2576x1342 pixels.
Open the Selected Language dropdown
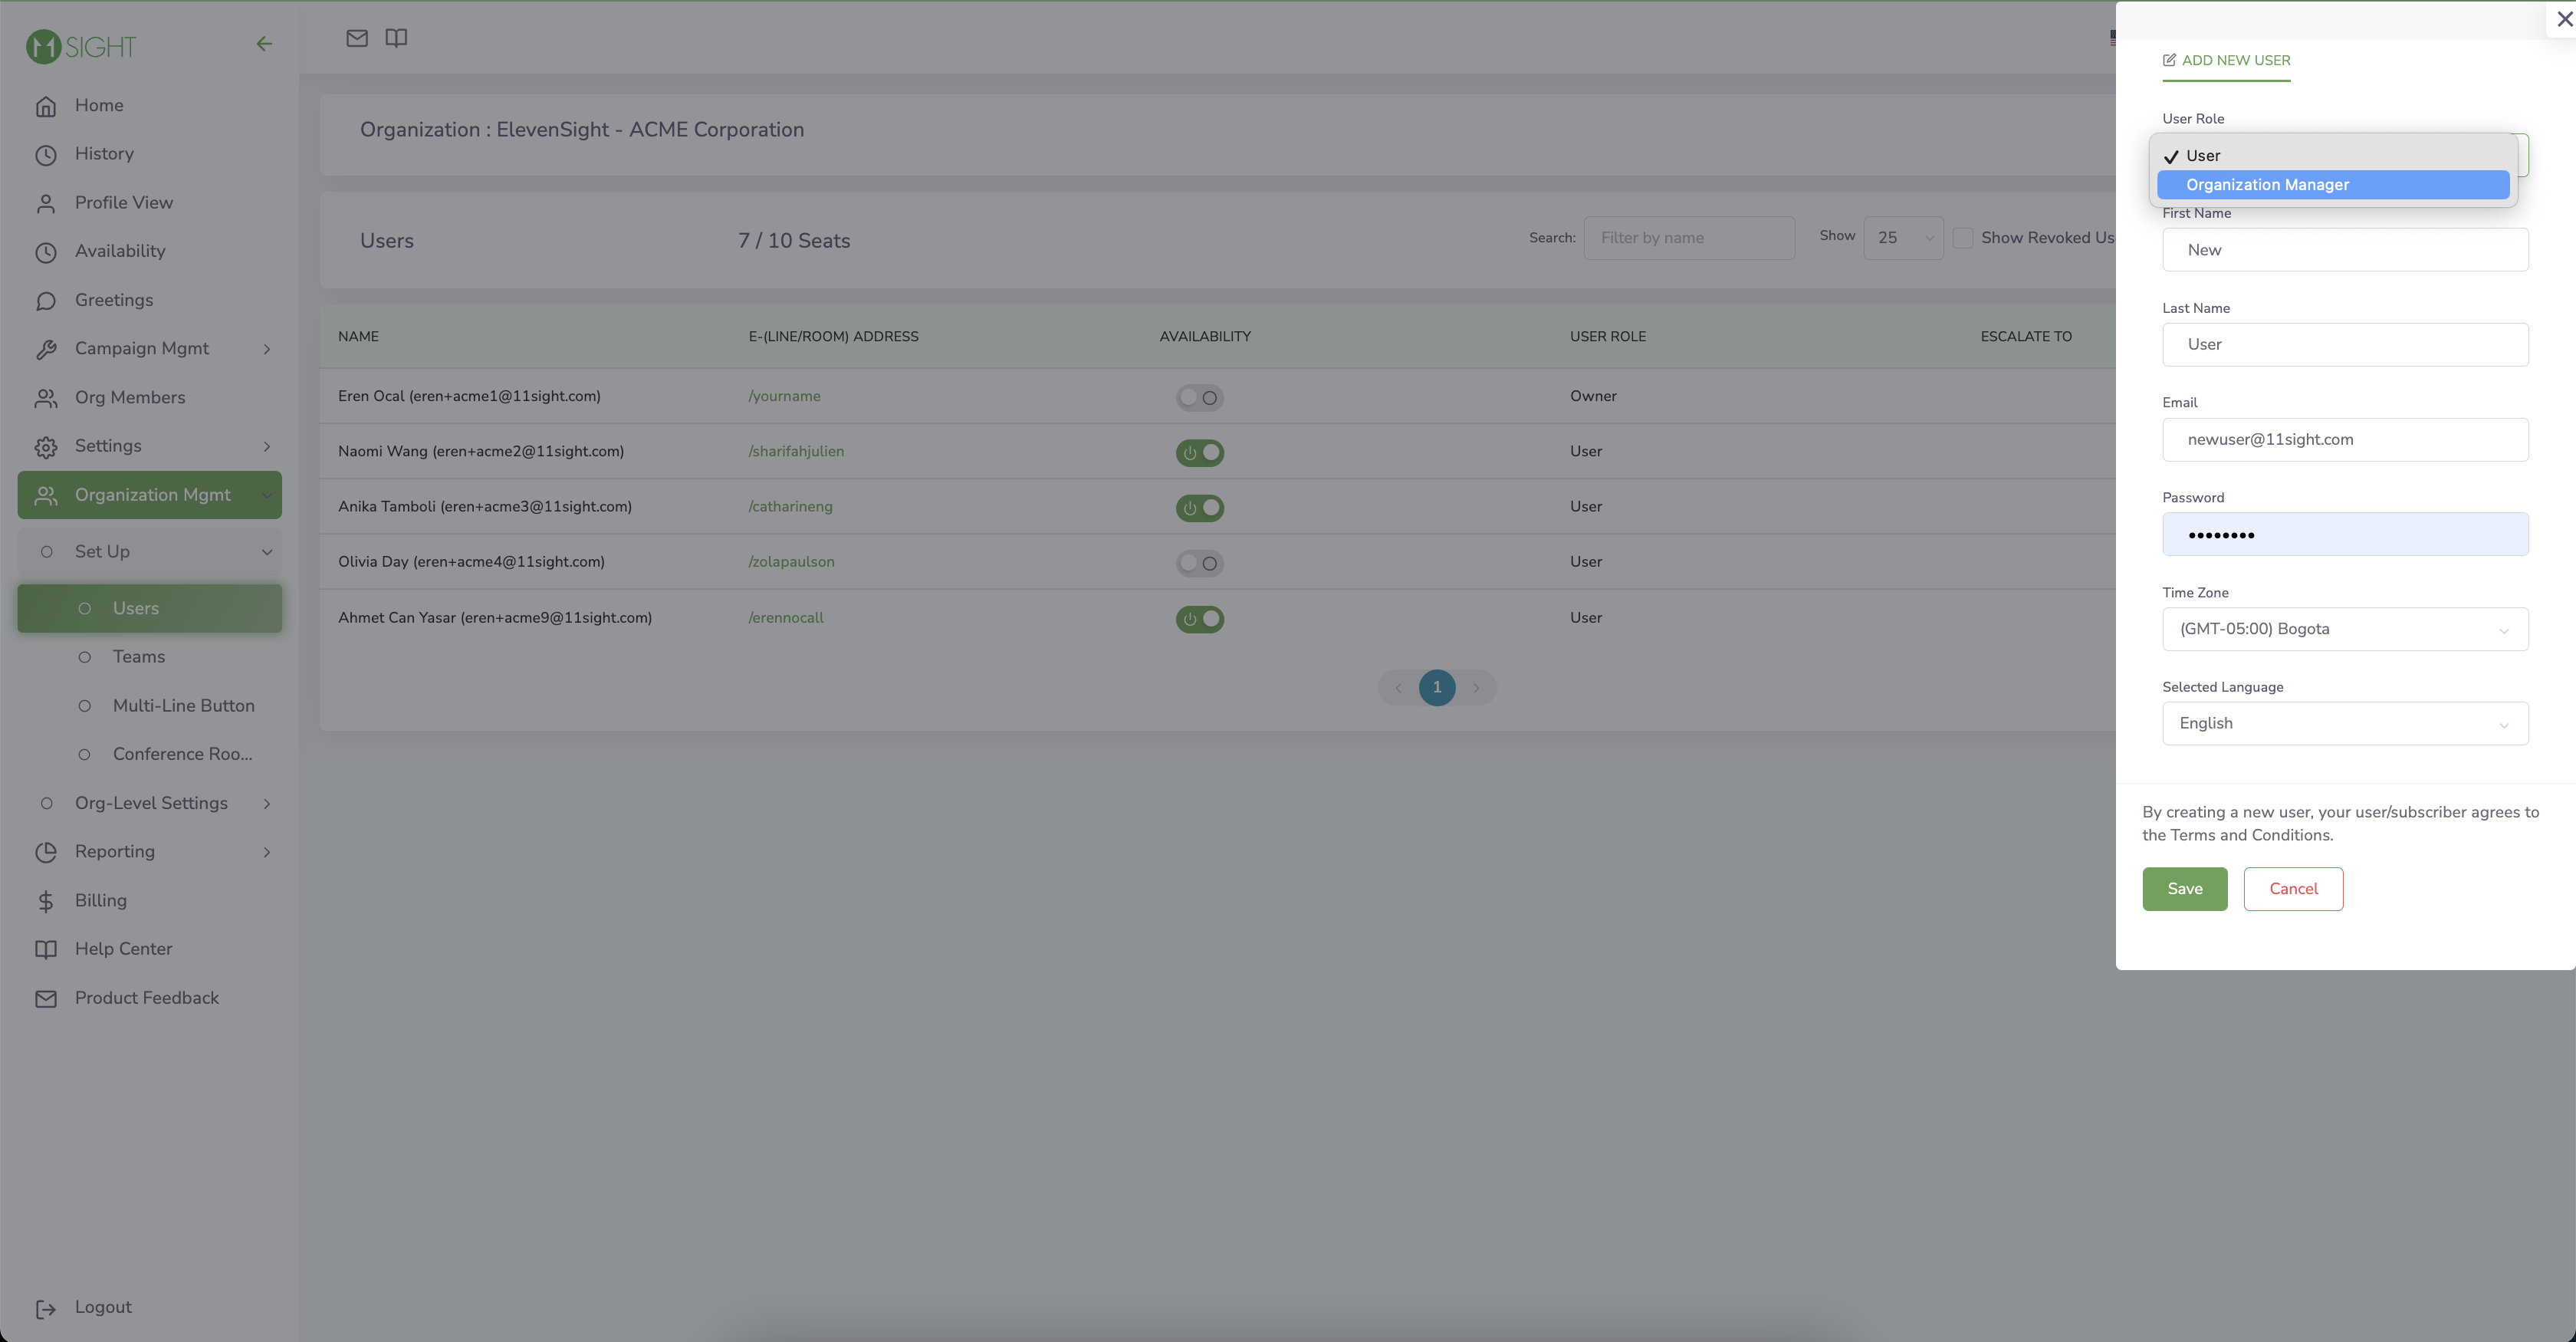click(2344, 723)
